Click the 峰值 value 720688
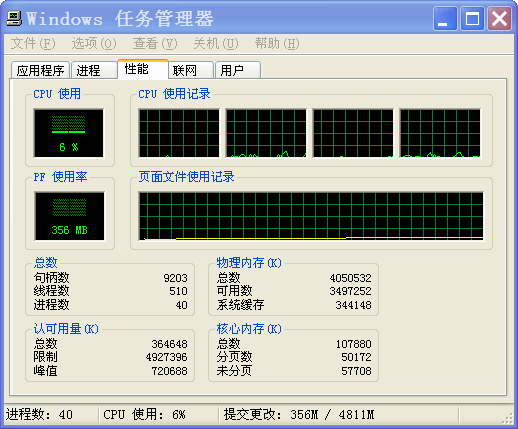Viewport: 518px width, 429px height. [169, 371]
